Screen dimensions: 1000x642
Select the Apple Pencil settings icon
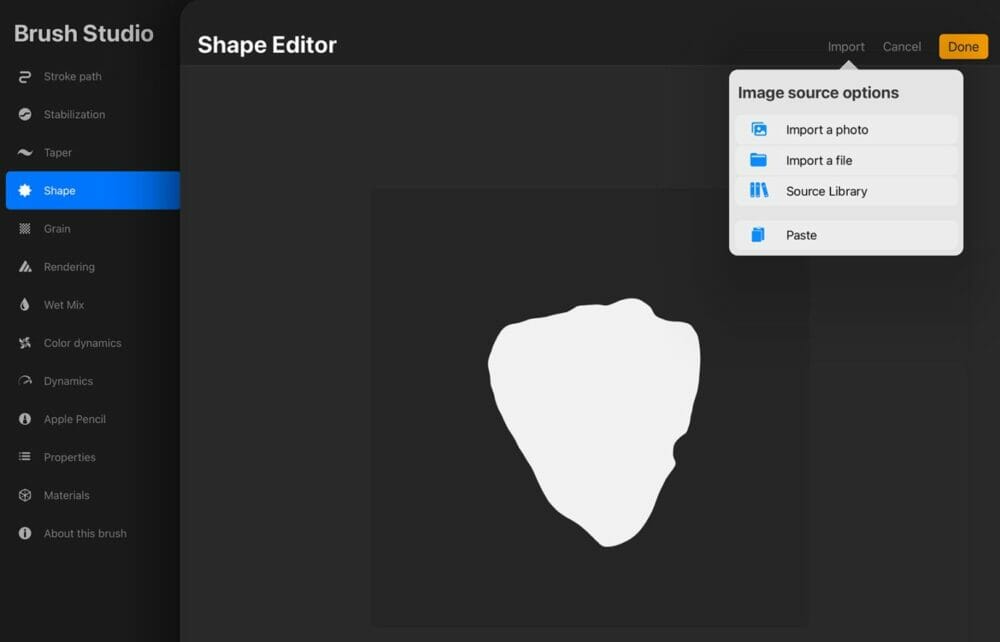[x=23, y=419]
